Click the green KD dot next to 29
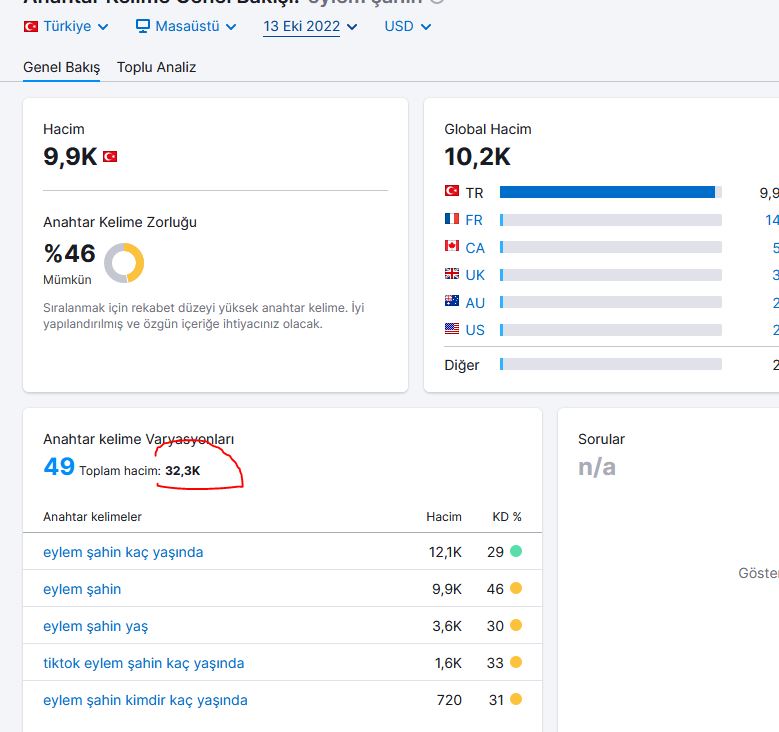 pyautogui.click(x=516, y=551)
